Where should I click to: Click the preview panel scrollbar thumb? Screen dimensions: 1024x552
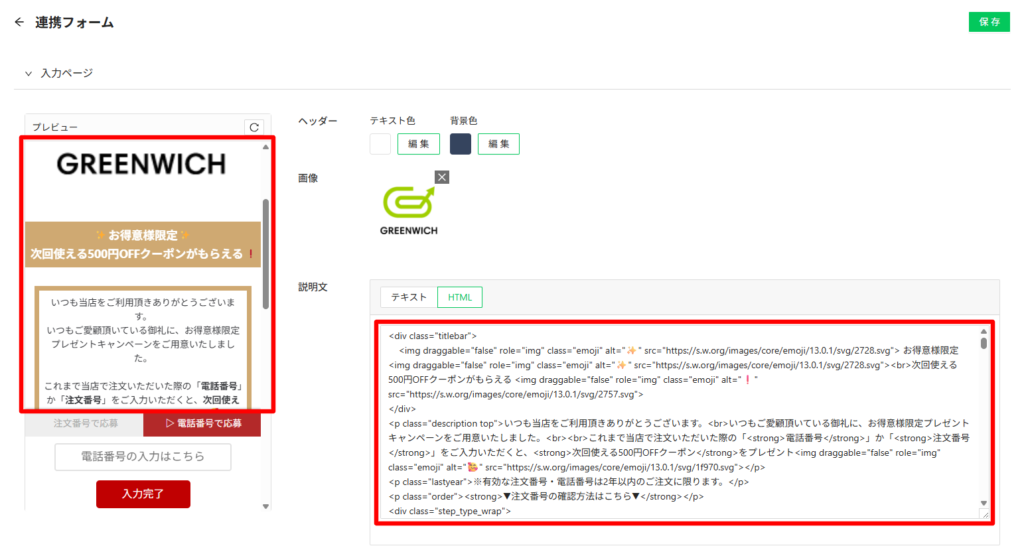click(266, 253)
